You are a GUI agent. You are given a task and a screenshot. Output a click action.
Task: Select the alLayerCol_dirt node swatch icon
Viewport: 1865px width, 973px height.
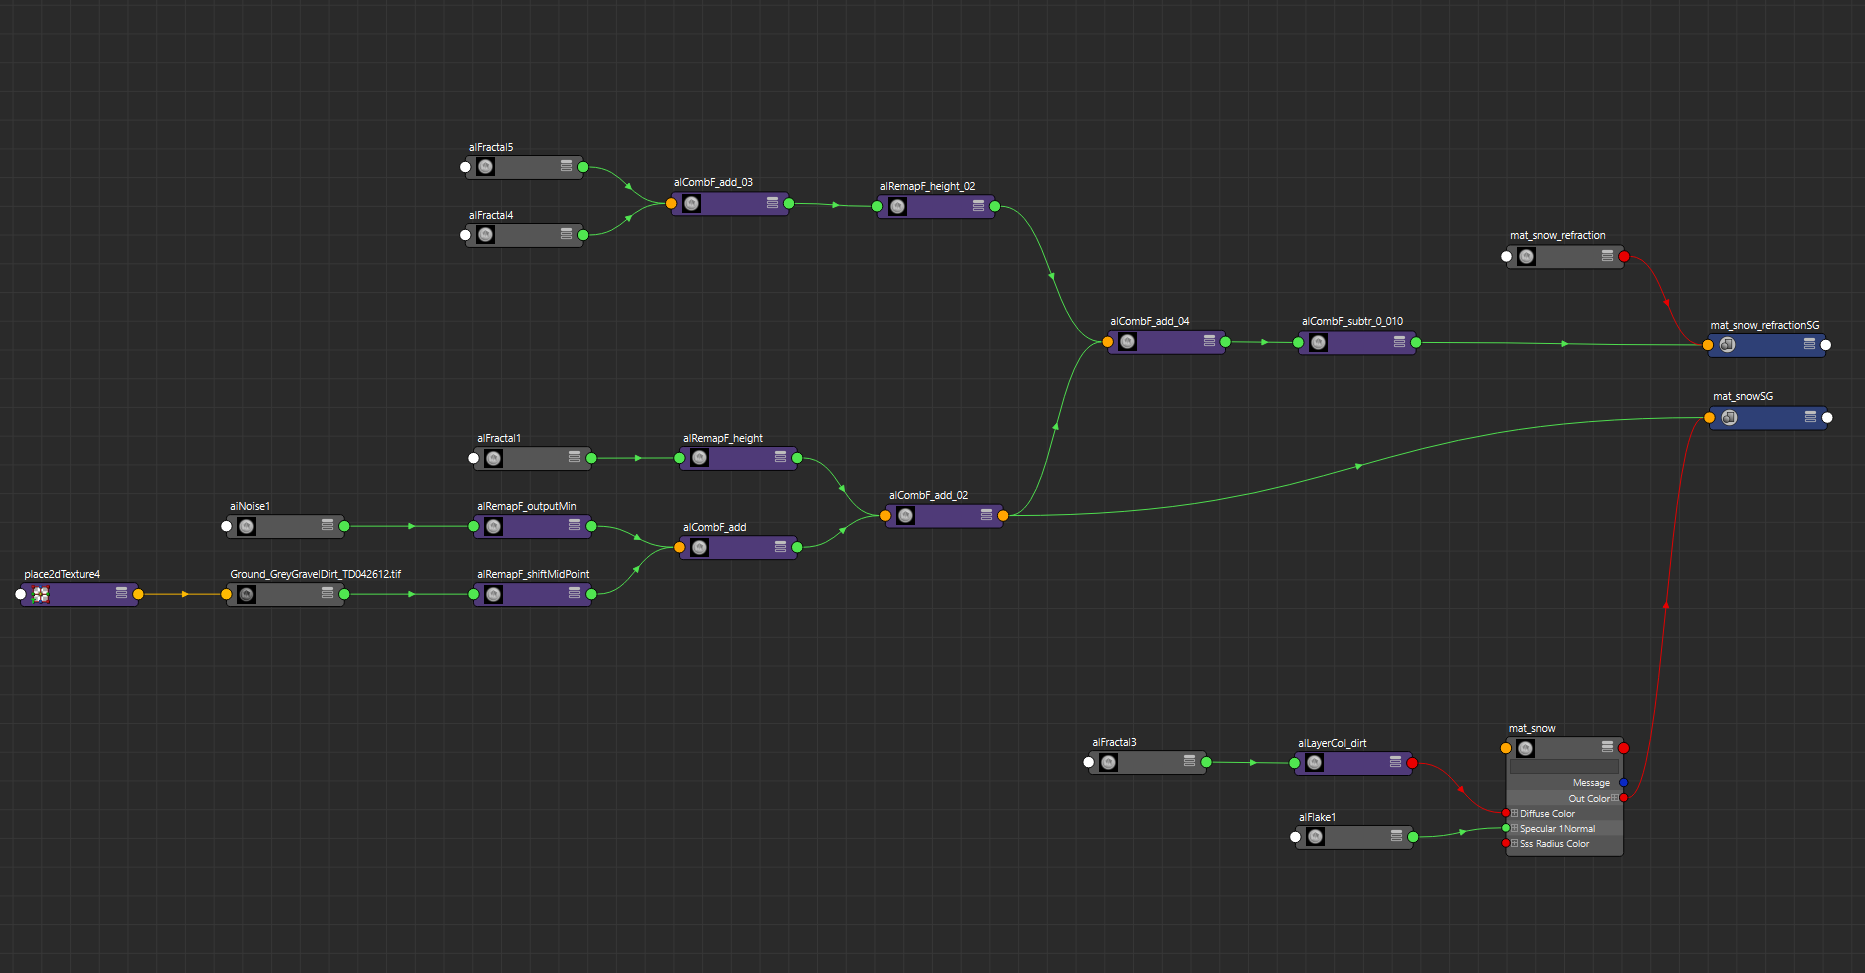[x=1315, y=763]
